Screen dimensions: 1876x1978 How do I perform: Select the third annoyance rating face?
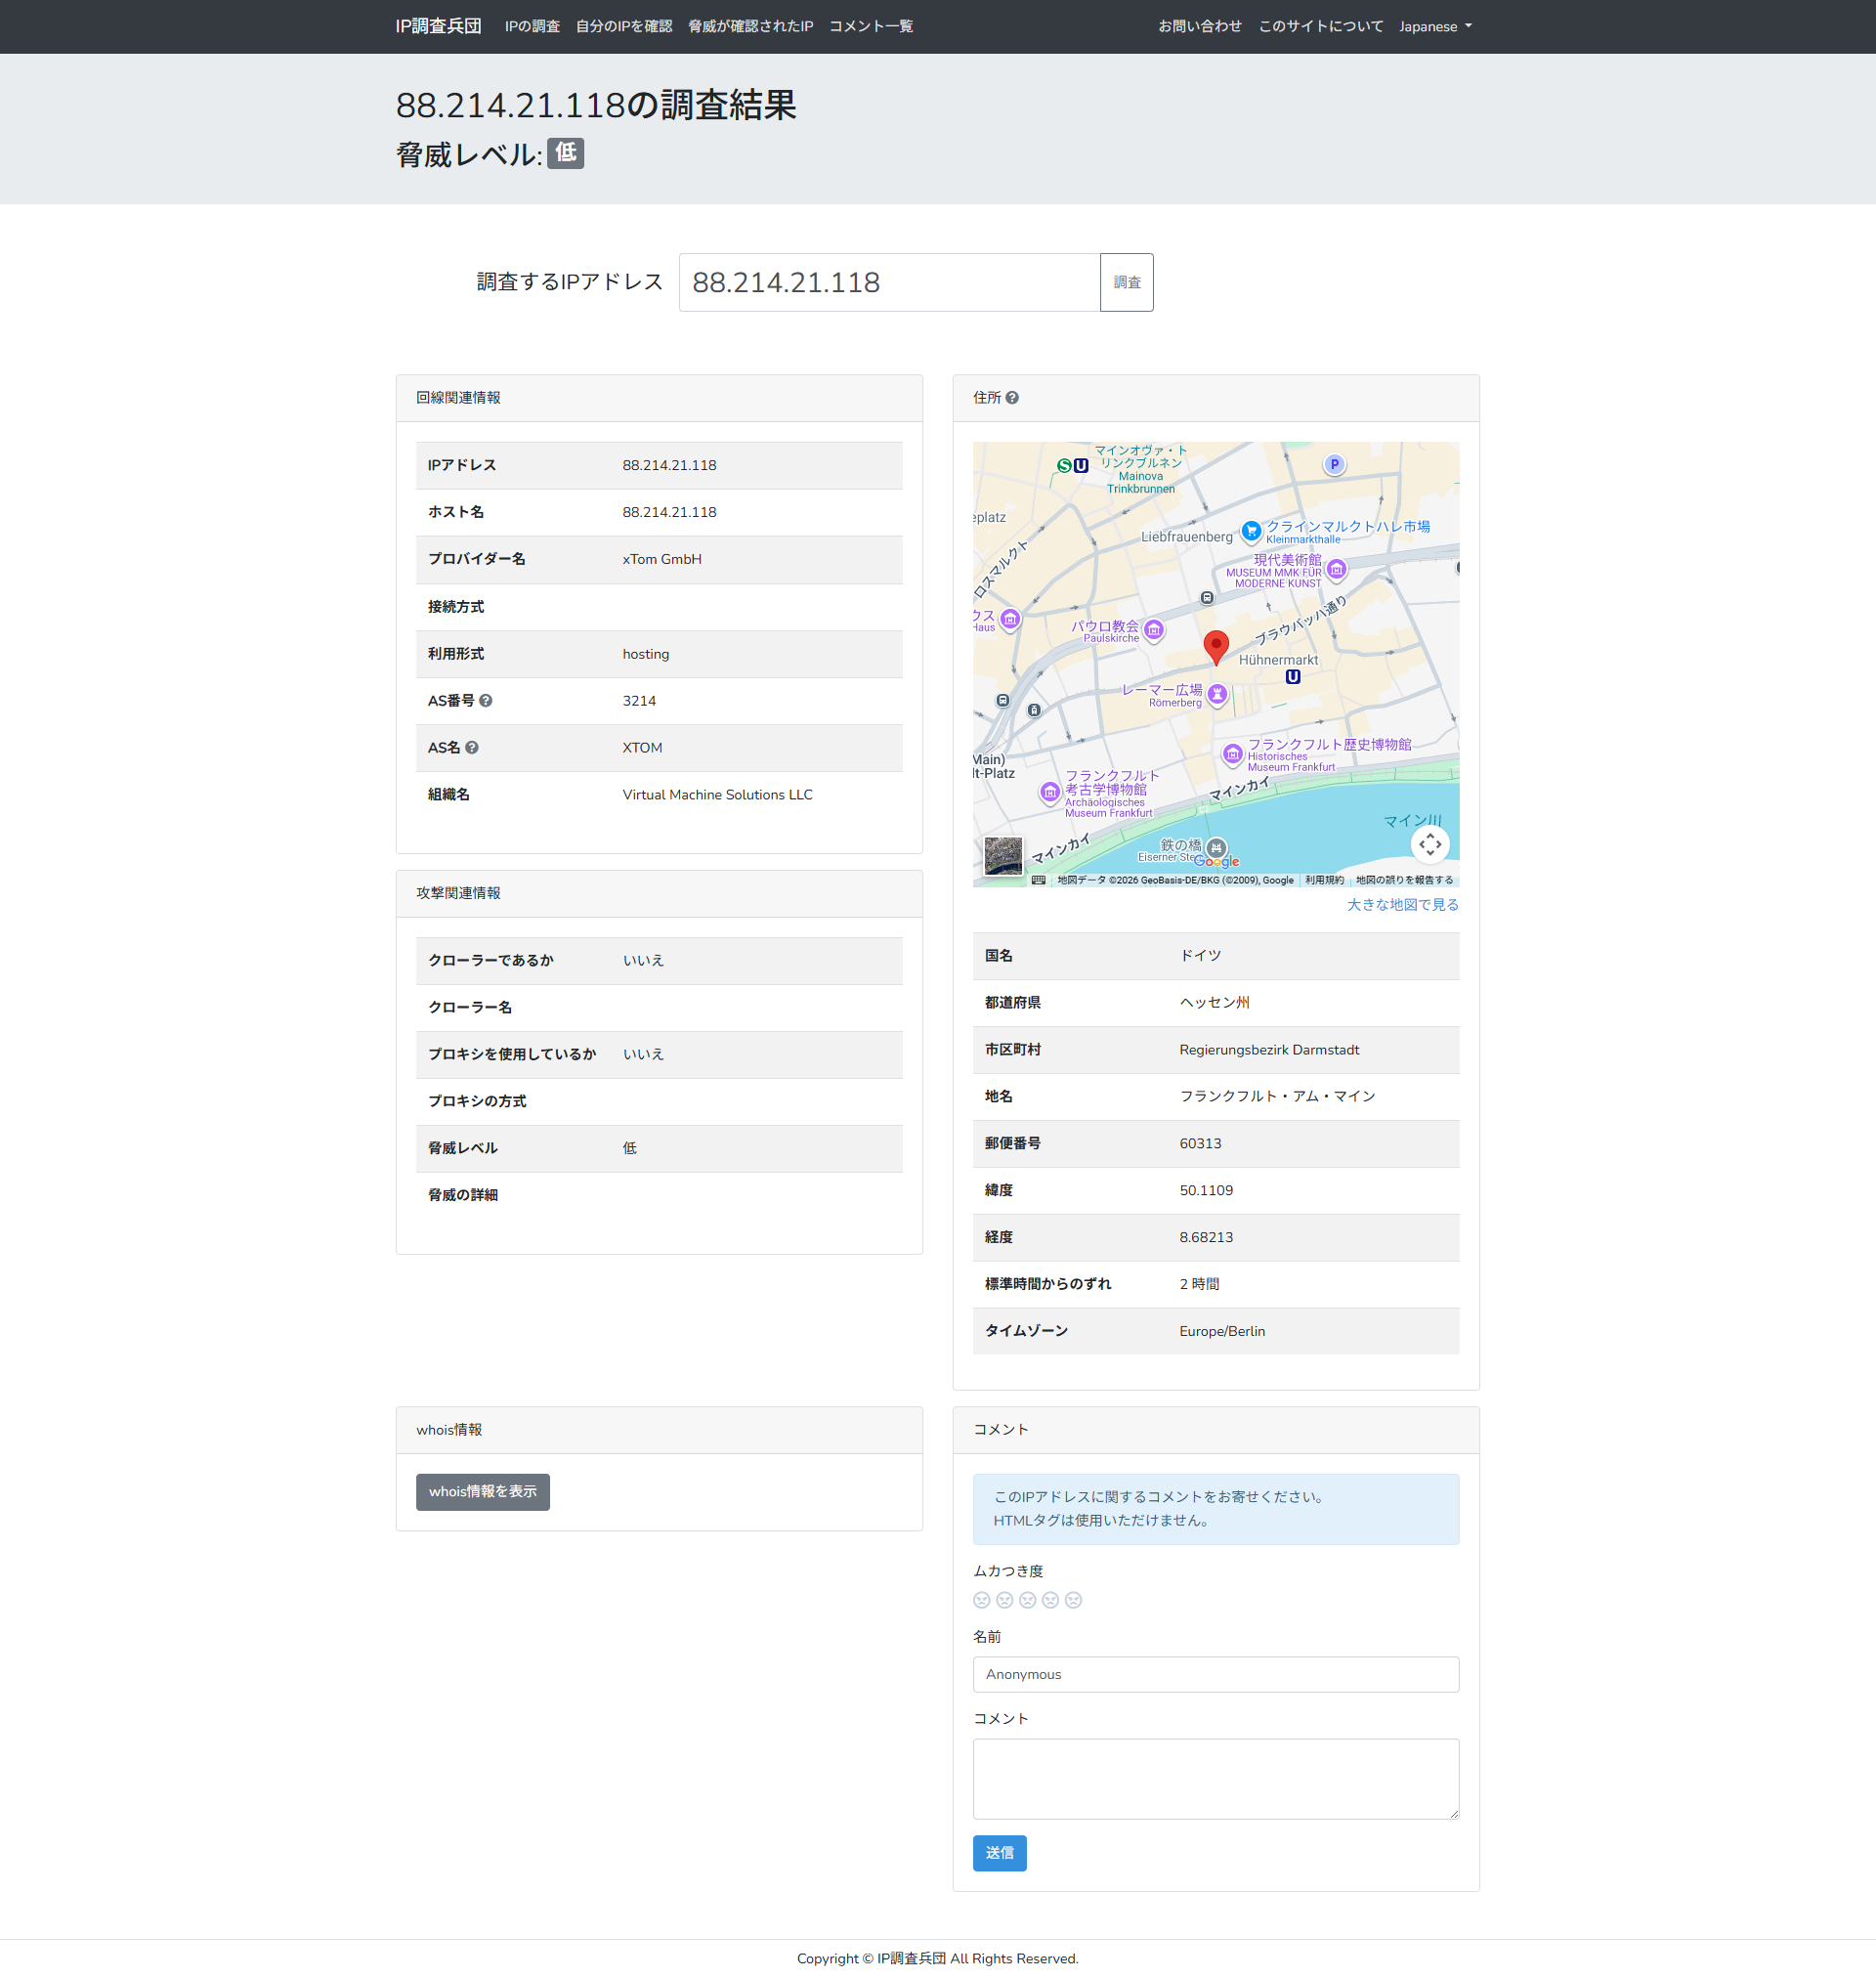[1028, 1600]
